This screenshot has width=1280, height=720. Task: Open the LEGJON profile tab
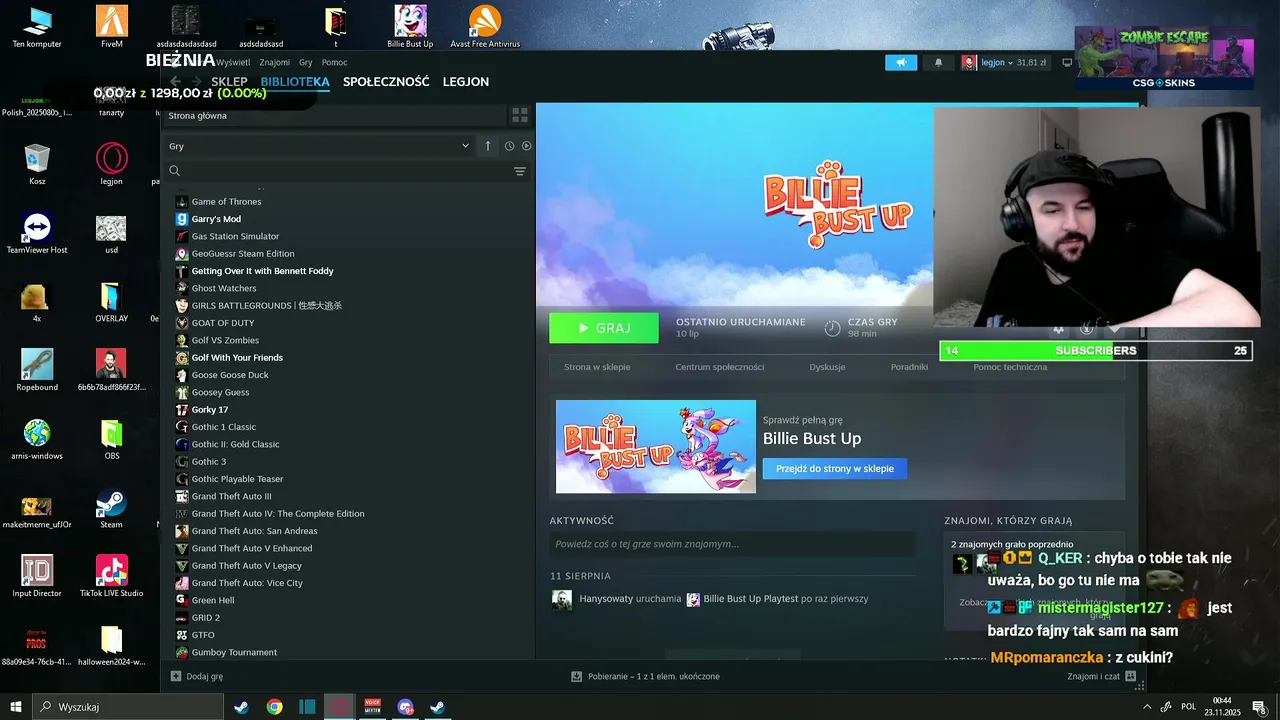click(x=466, y=82)
